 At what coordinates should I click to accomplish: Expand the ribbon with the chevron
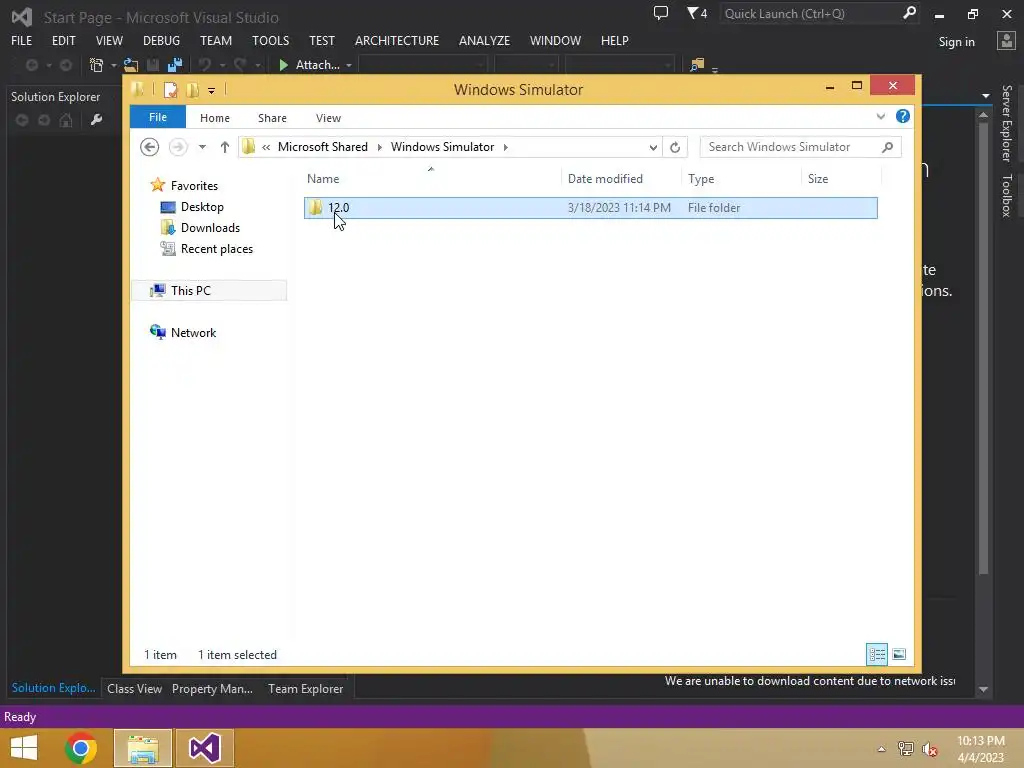pos(881,116)
